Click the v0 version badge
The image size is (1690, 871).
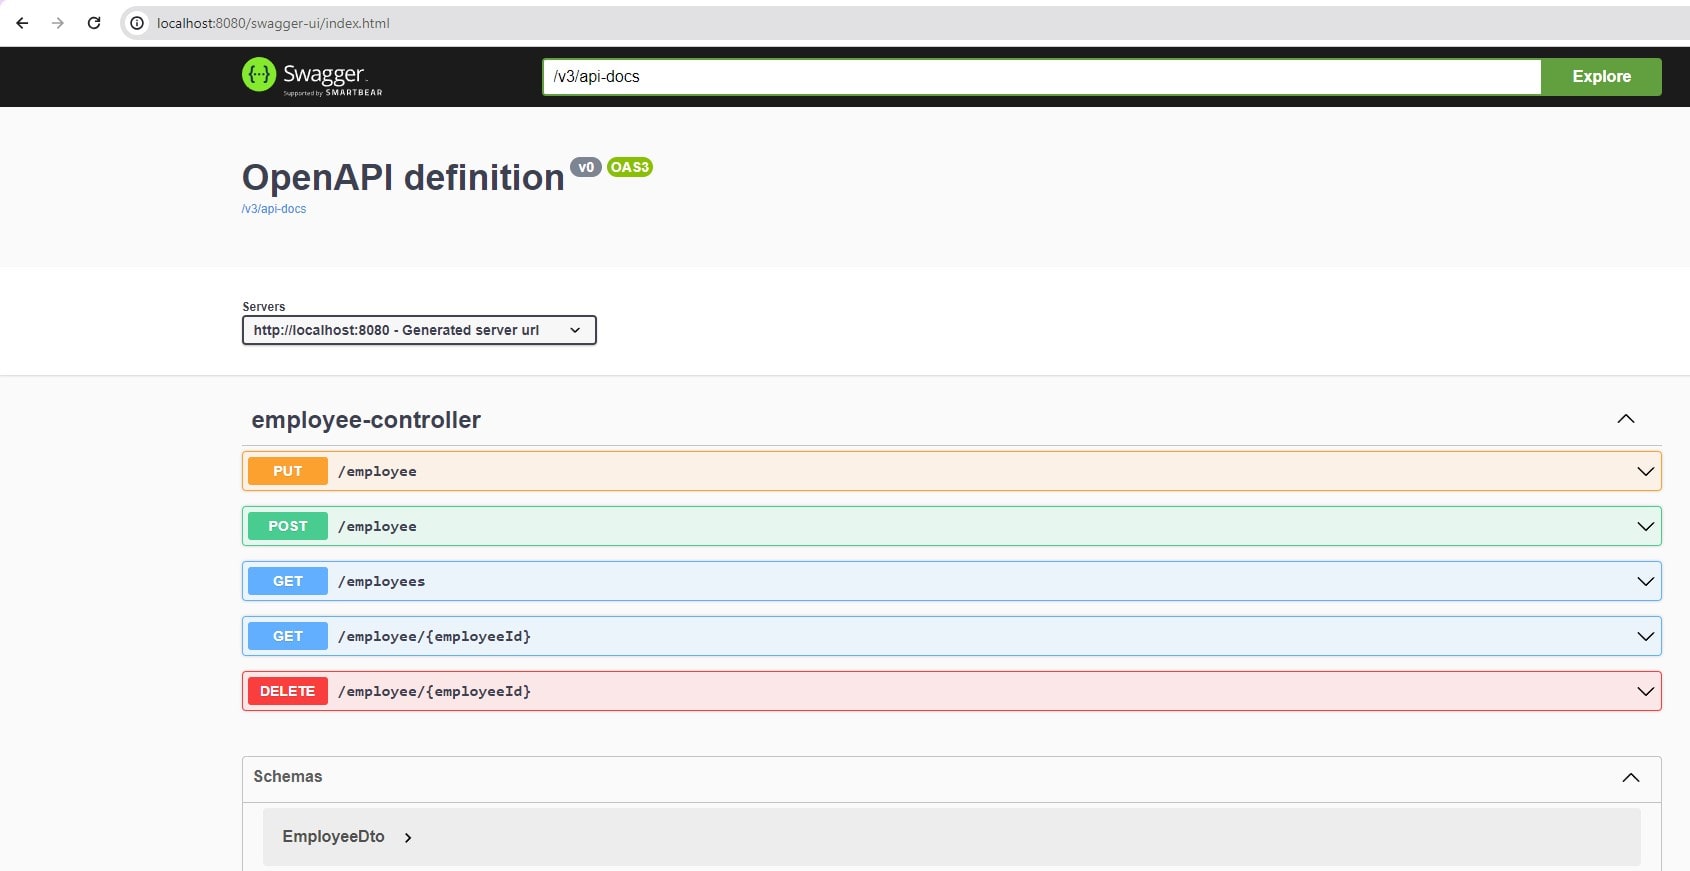coord(586,167)
